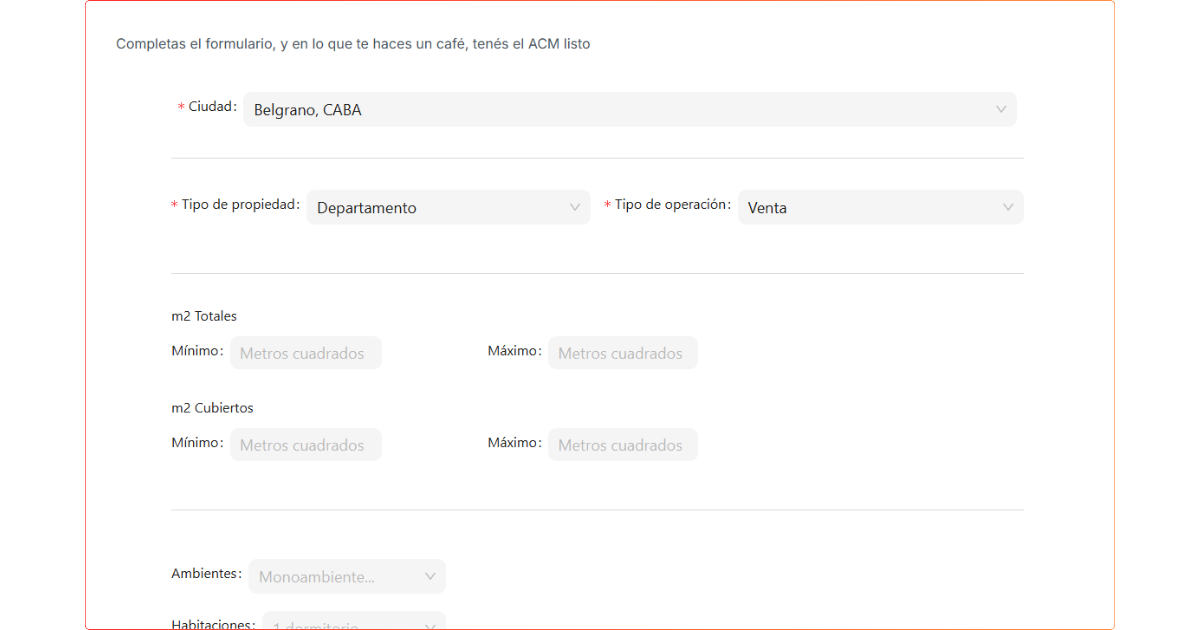Select the m2 Cubiertos Máximo input field
This screenshot has width=1200, height=630.
point(622,445)
